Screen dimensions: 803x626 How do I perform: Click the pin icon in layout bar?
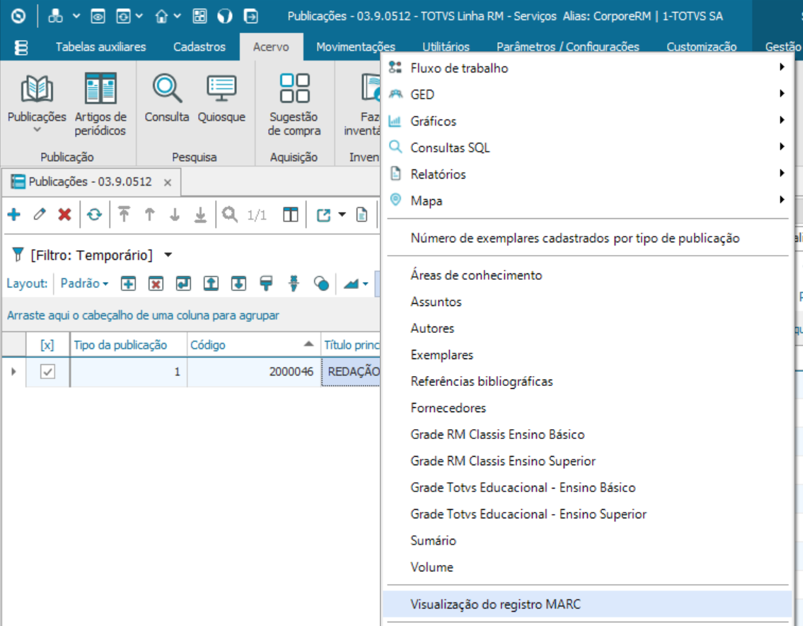tap(294, 283)
